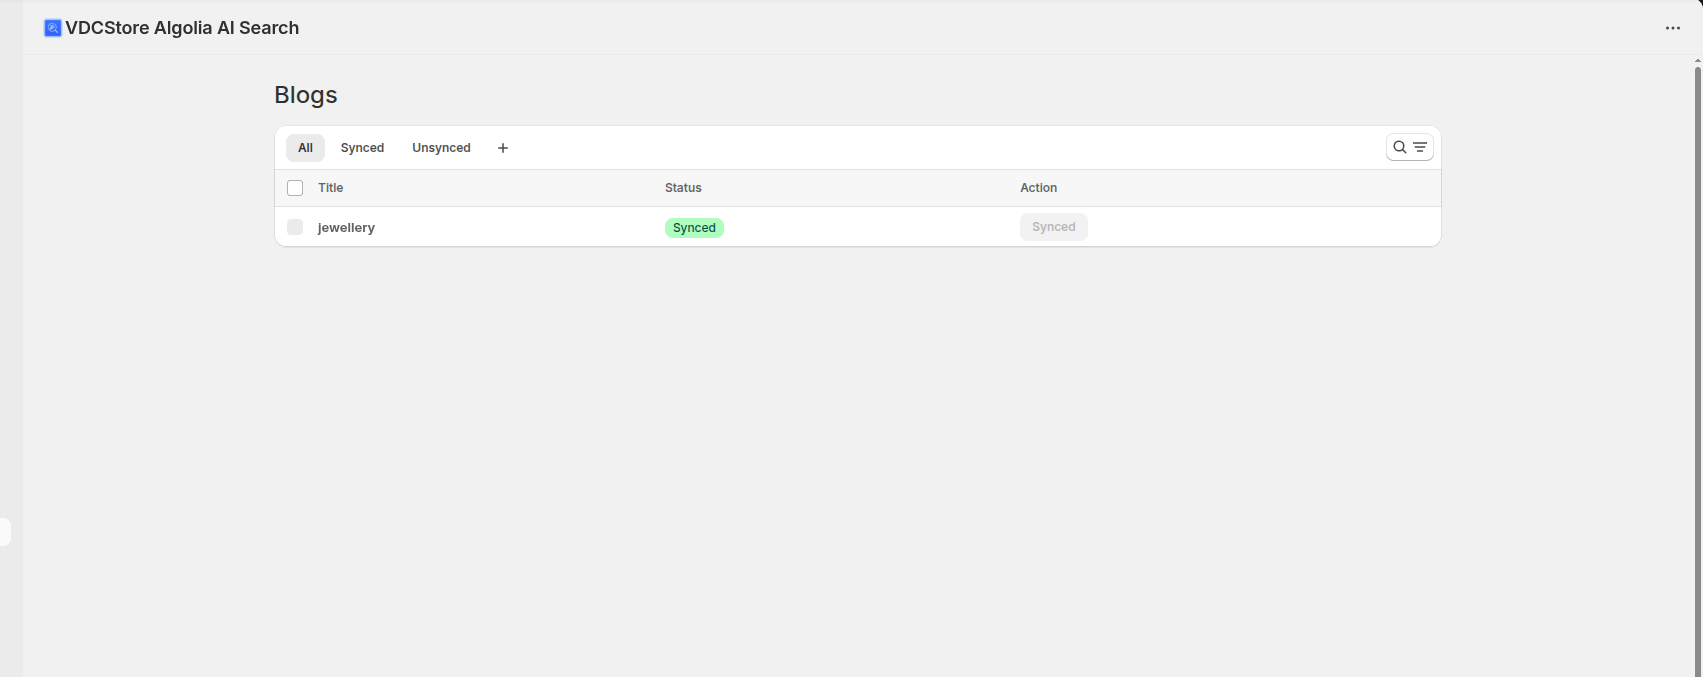The width and height of the screenshot is (1703, 677).
Task: Click the Status column header
Action: click(x=683, y=188)
